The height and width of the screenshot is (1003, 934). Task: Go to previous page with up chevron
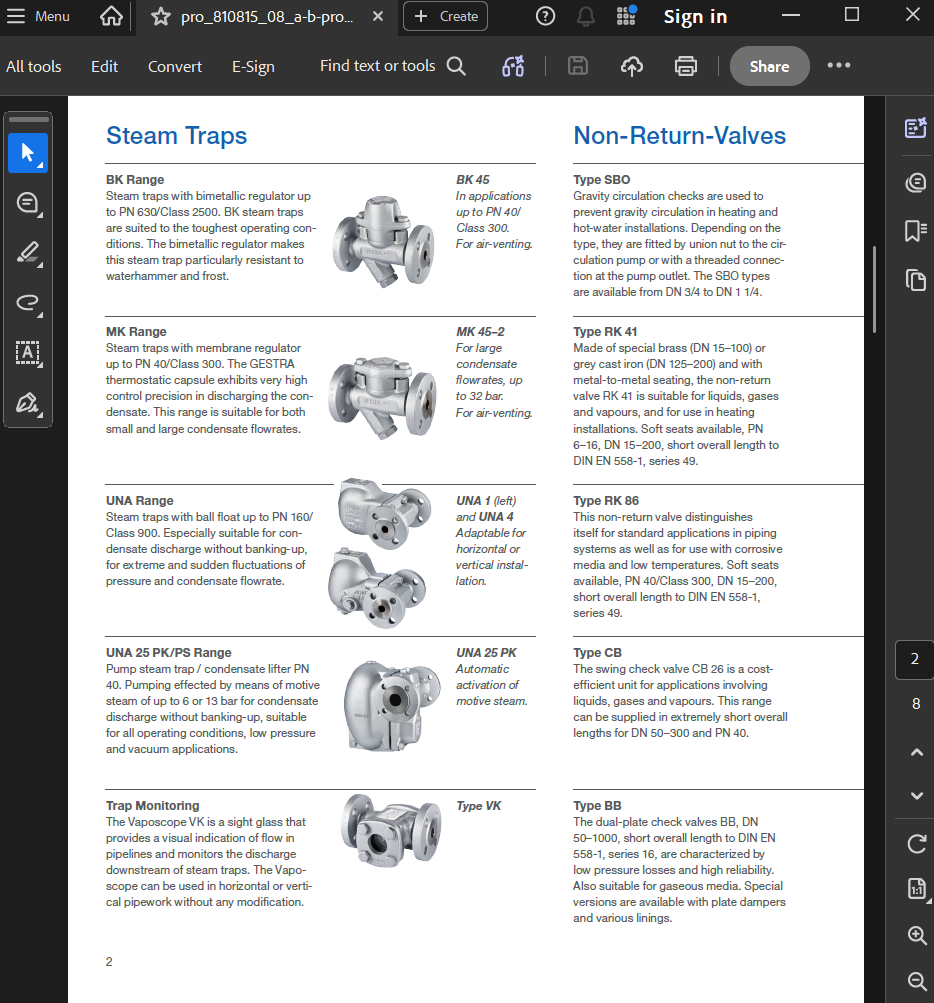(x=917, y=752)
